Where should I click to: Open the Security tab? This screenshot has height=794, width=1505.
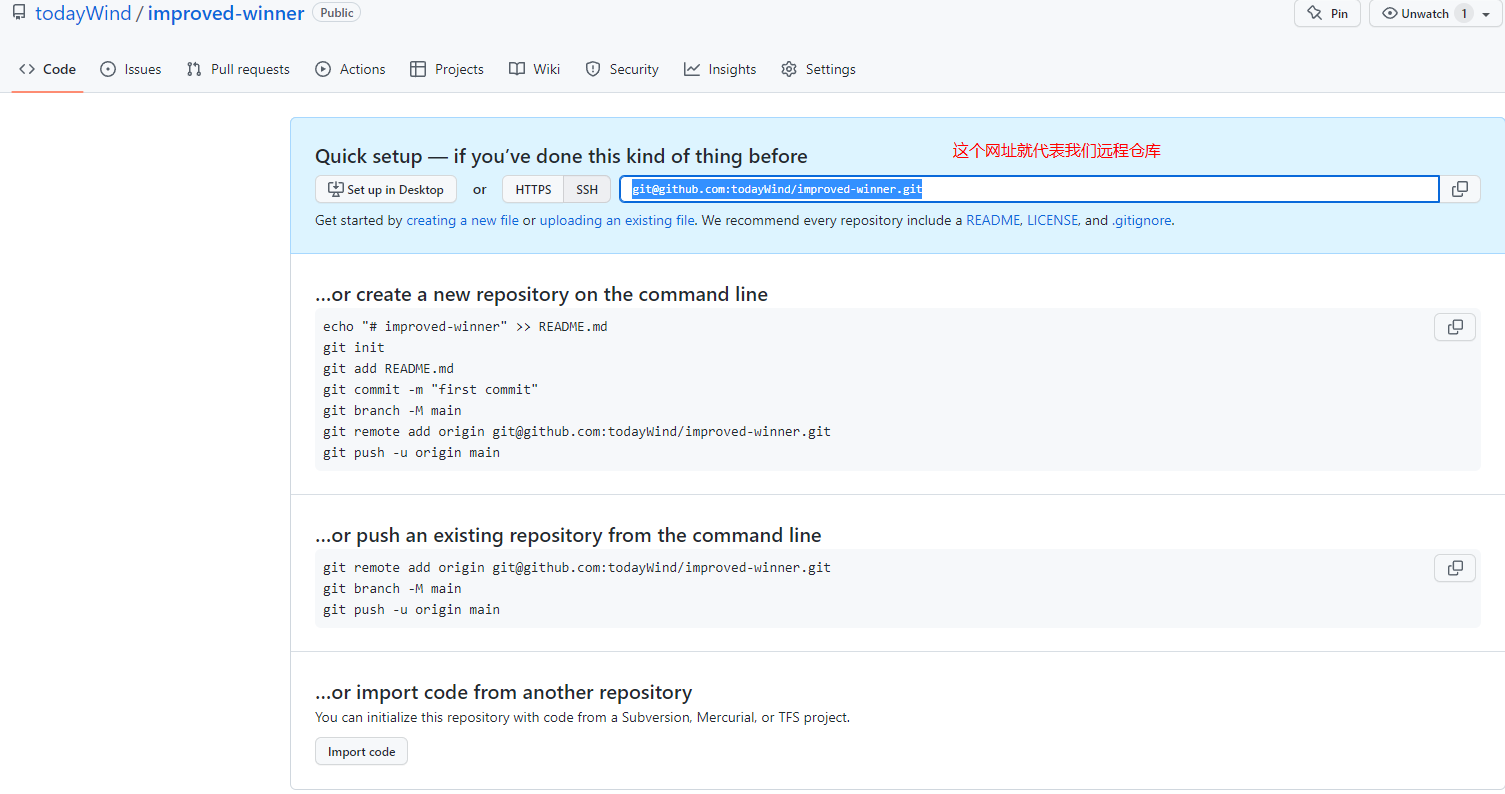tap(622, 69)
